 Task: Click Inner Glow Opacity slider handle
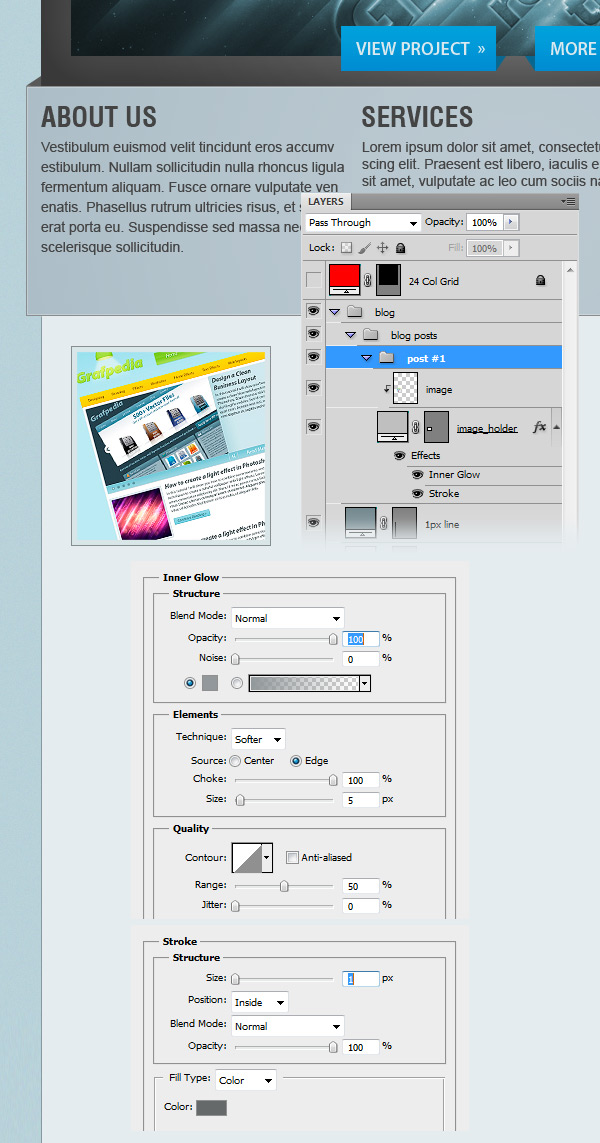(x=333, y=639)
